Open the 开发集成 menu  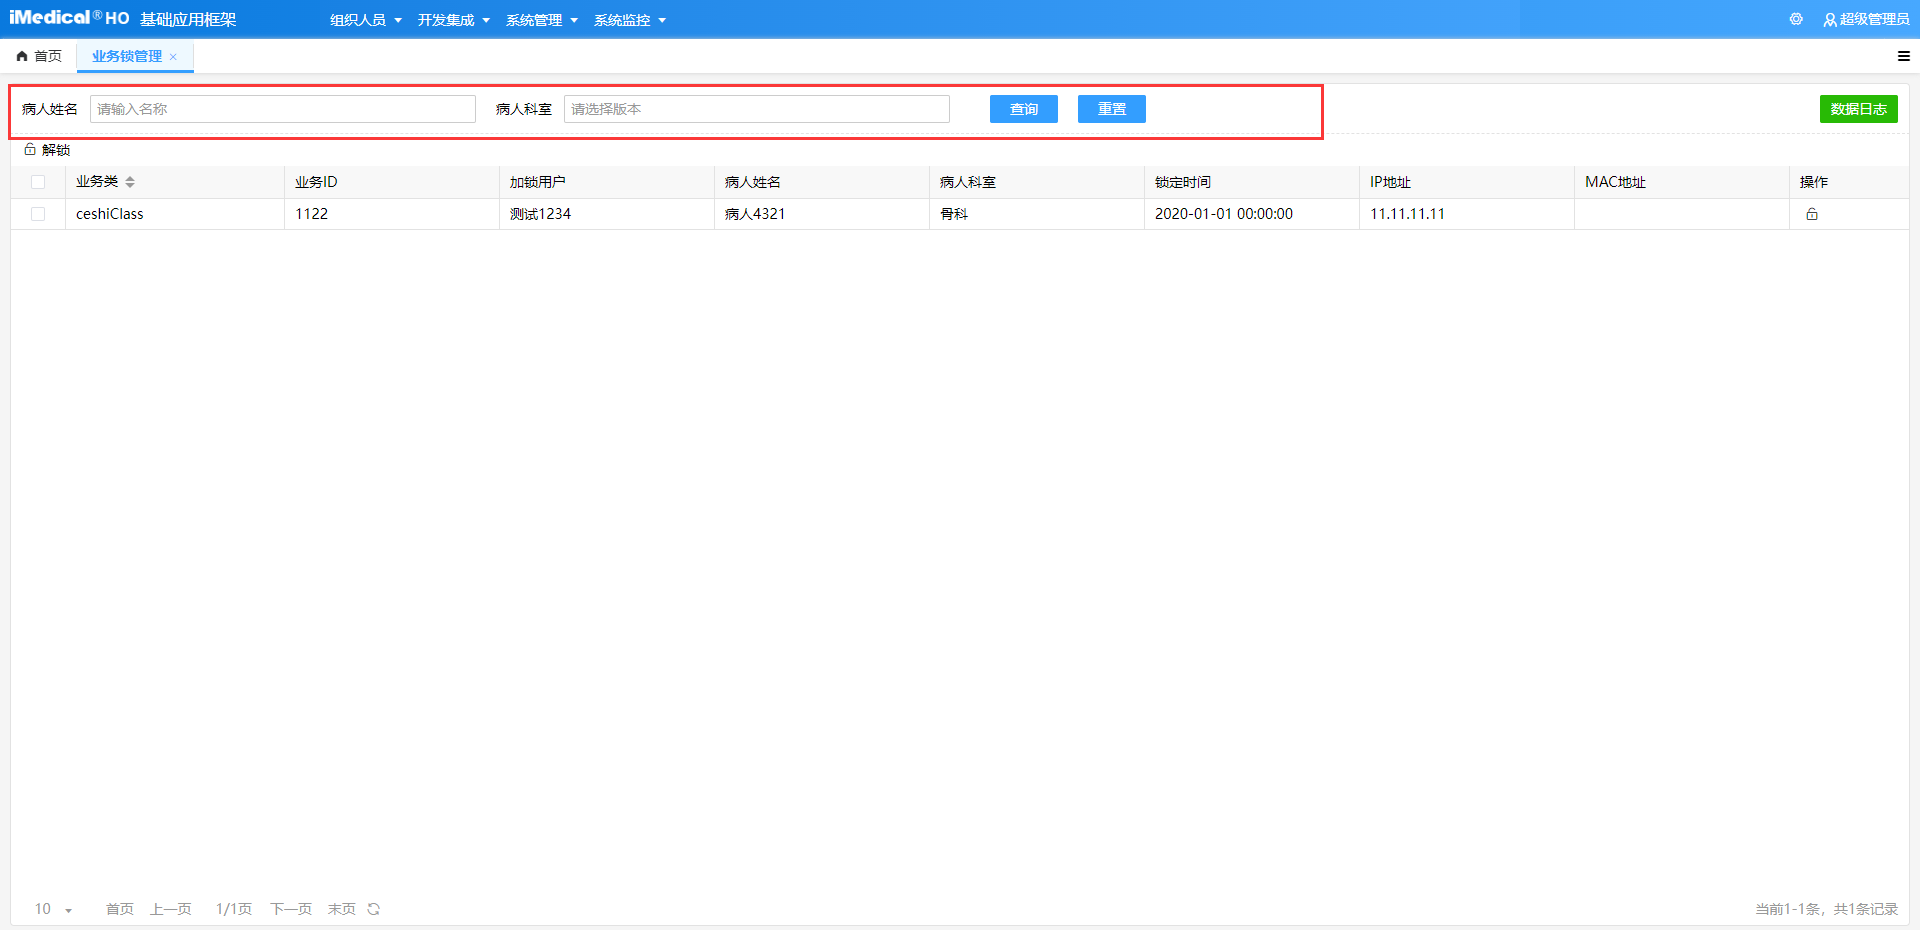tap(453, 20)
